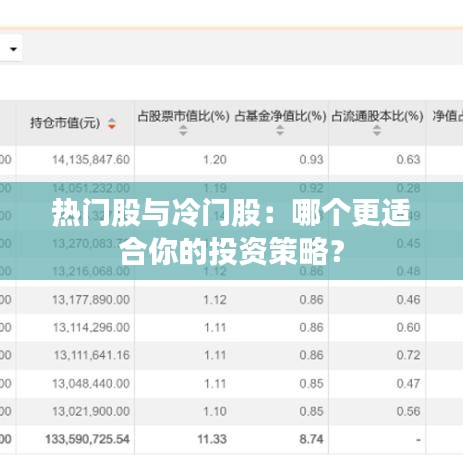Viewport: 463px width, 463px height.
Task: Click value 0.93 in first row
Action: (x=311, y=160)
